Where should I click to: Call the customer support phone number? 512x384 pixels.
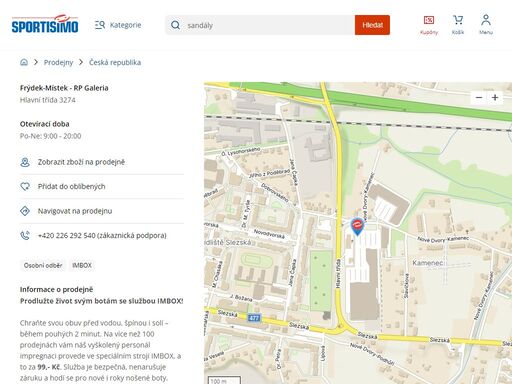pyautogui.click(x=102, y=236)
